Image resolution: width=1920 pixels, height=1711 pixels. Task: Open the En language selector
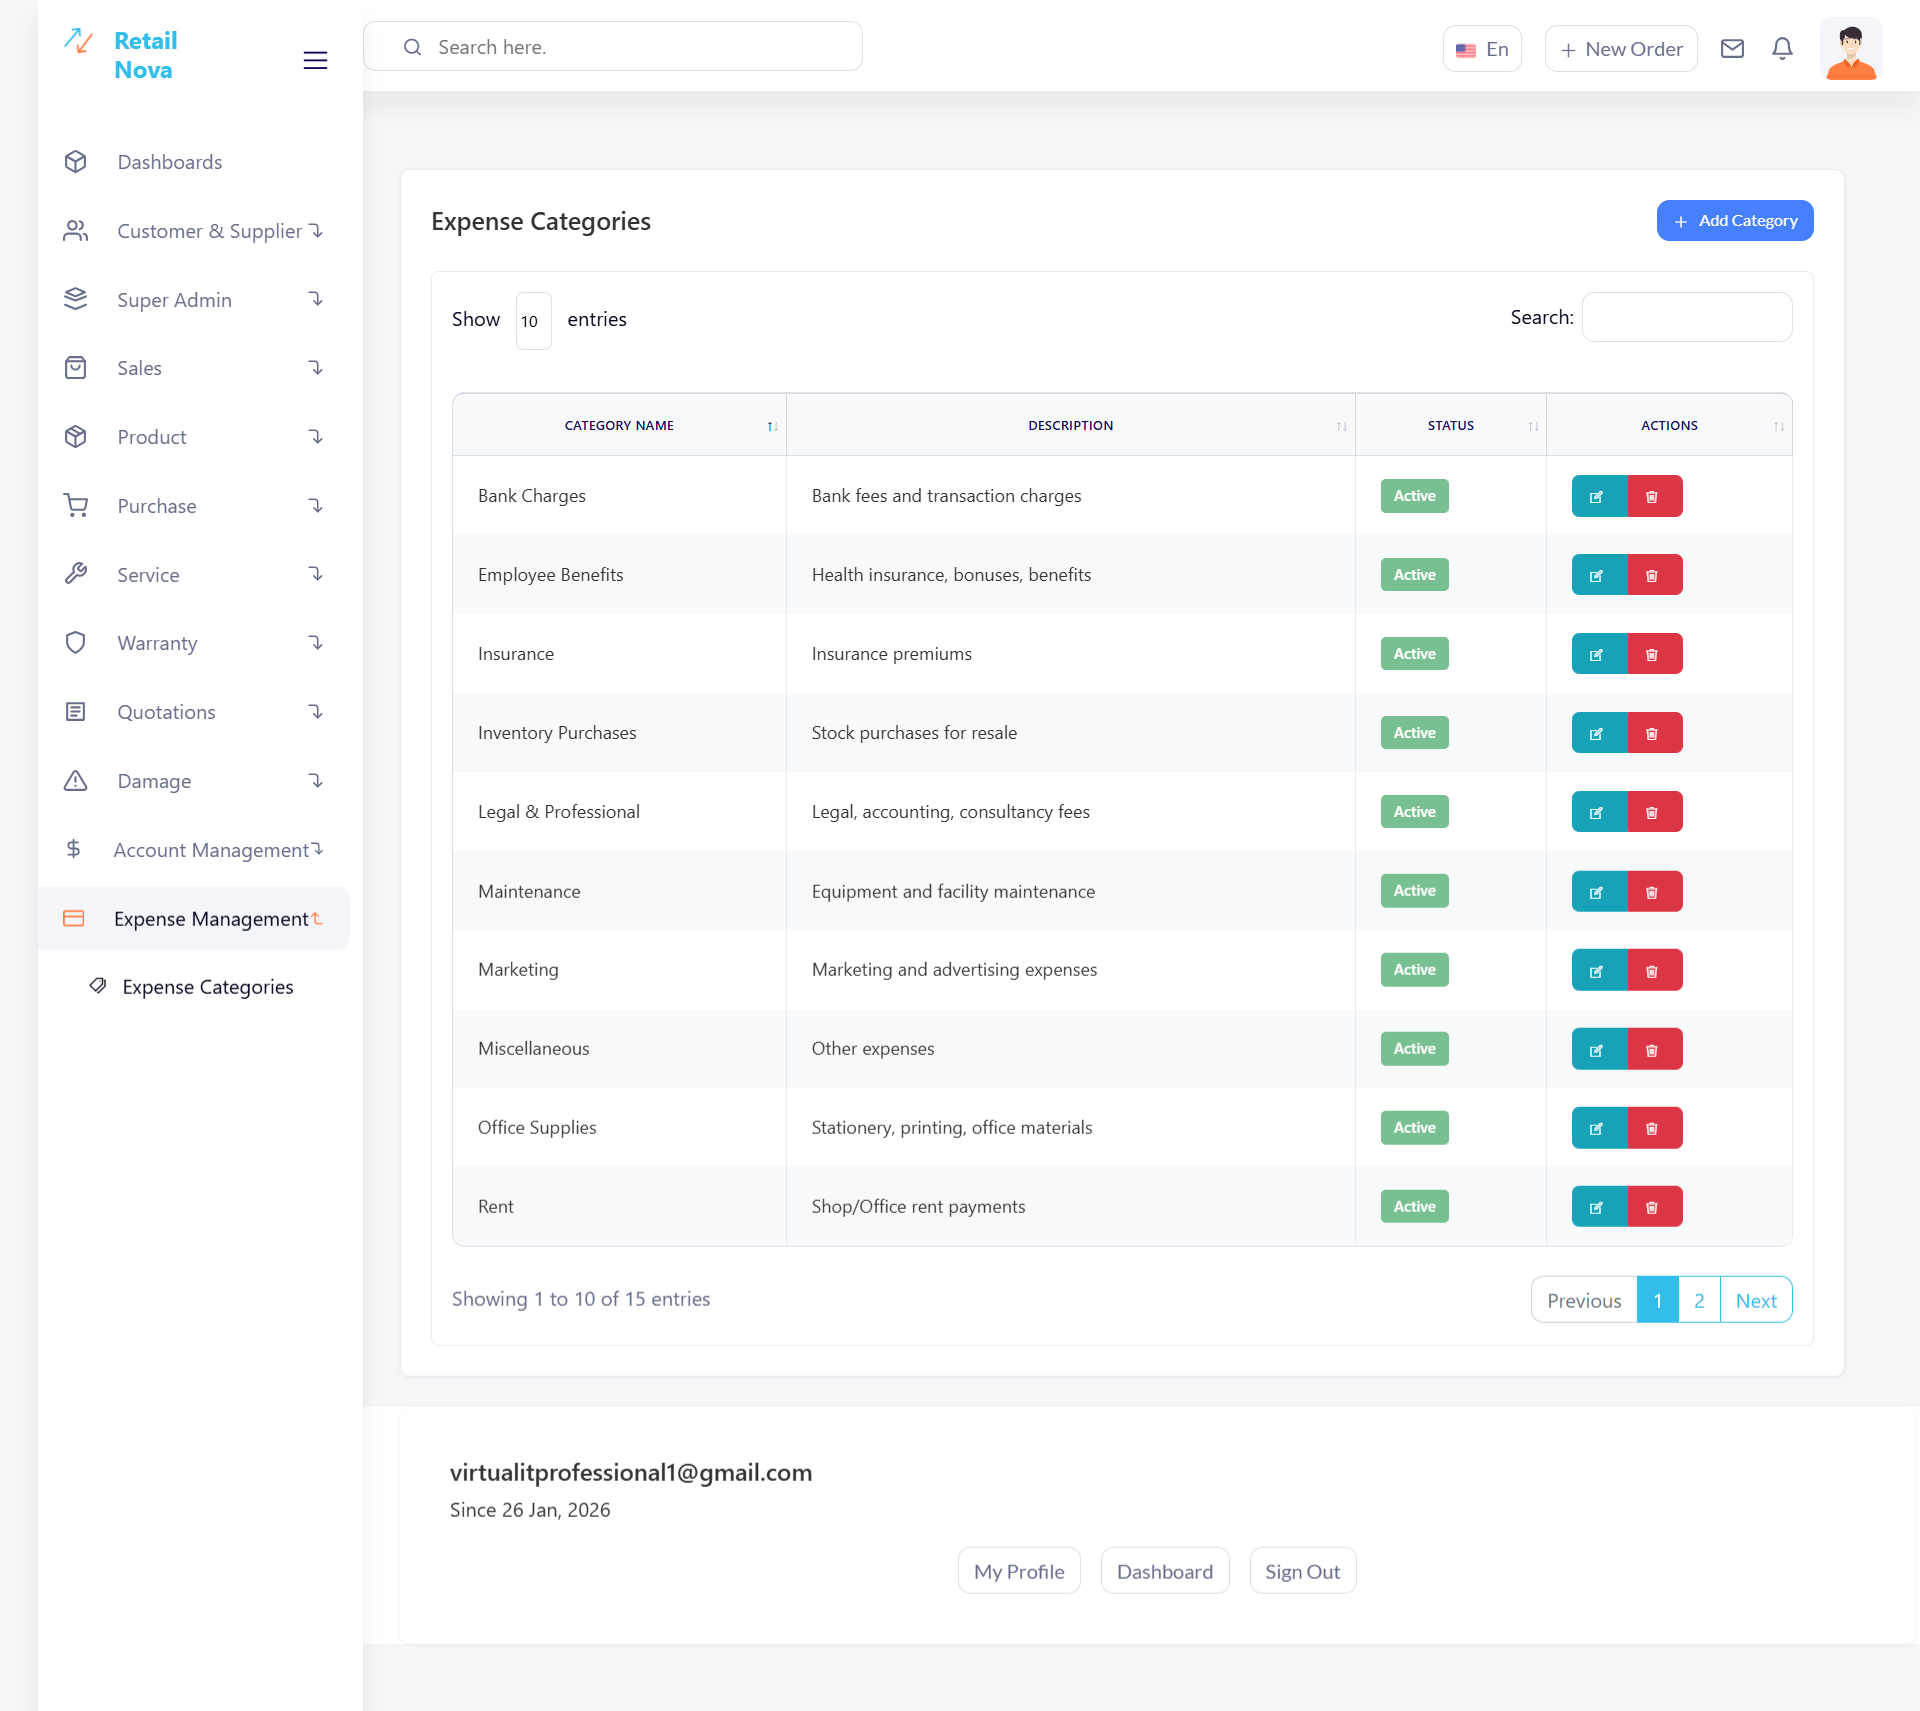tap(1482, 49)
